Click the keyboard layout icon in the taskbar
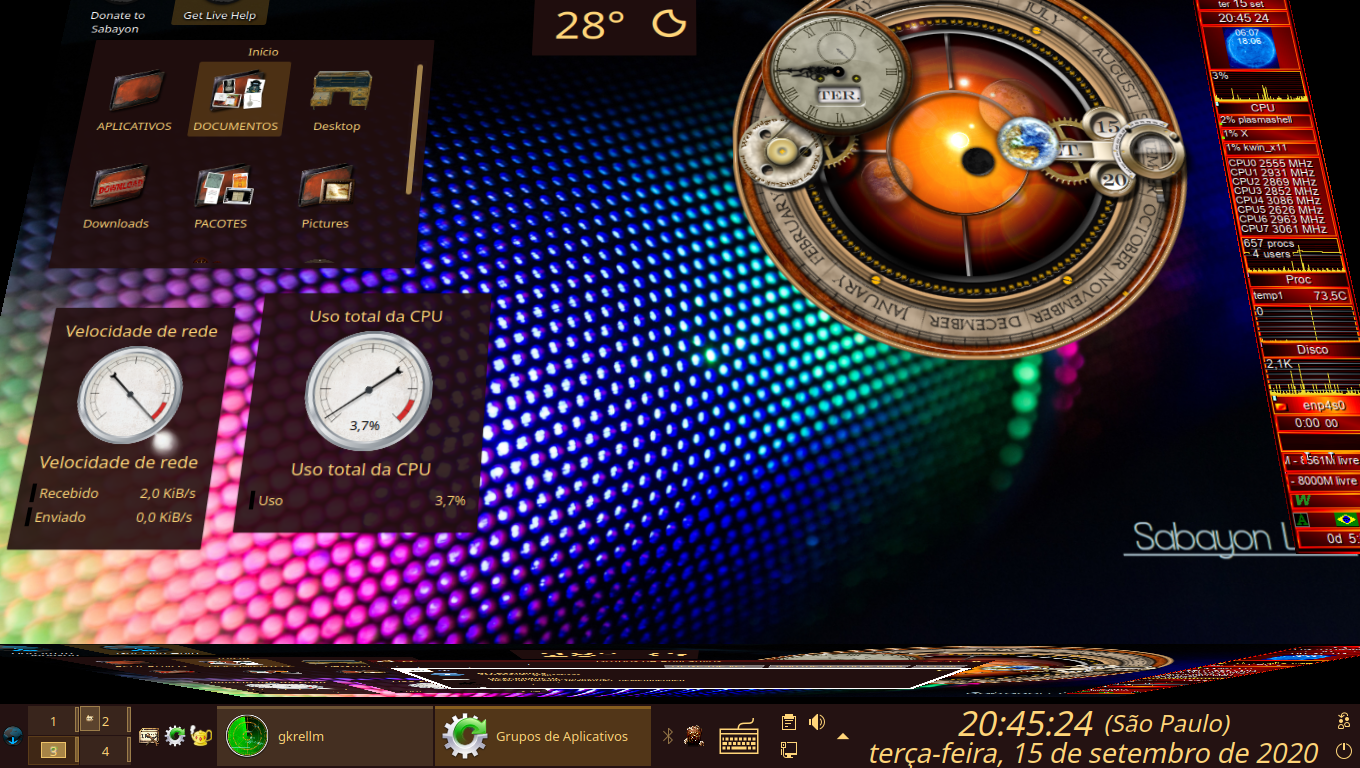Image resolution: width=1360 pixels, height=768 pixels. tap(738, 740)
